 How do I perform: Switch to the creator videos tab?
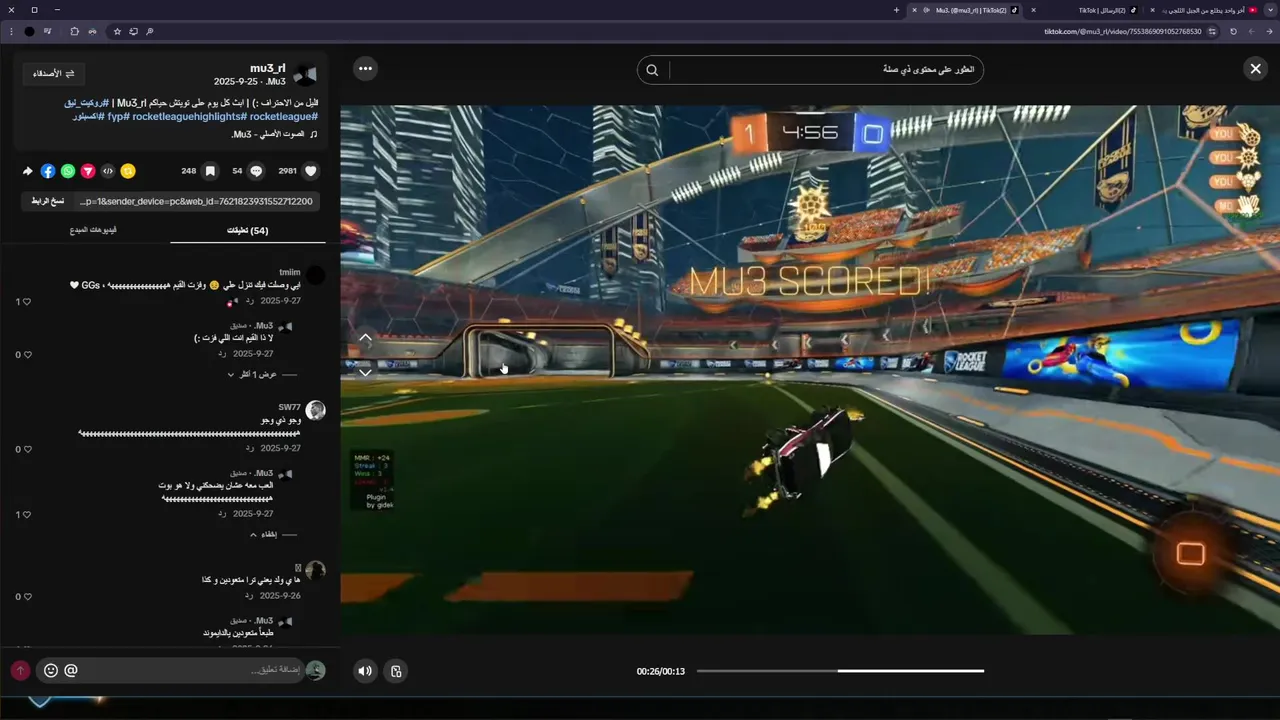93,230
